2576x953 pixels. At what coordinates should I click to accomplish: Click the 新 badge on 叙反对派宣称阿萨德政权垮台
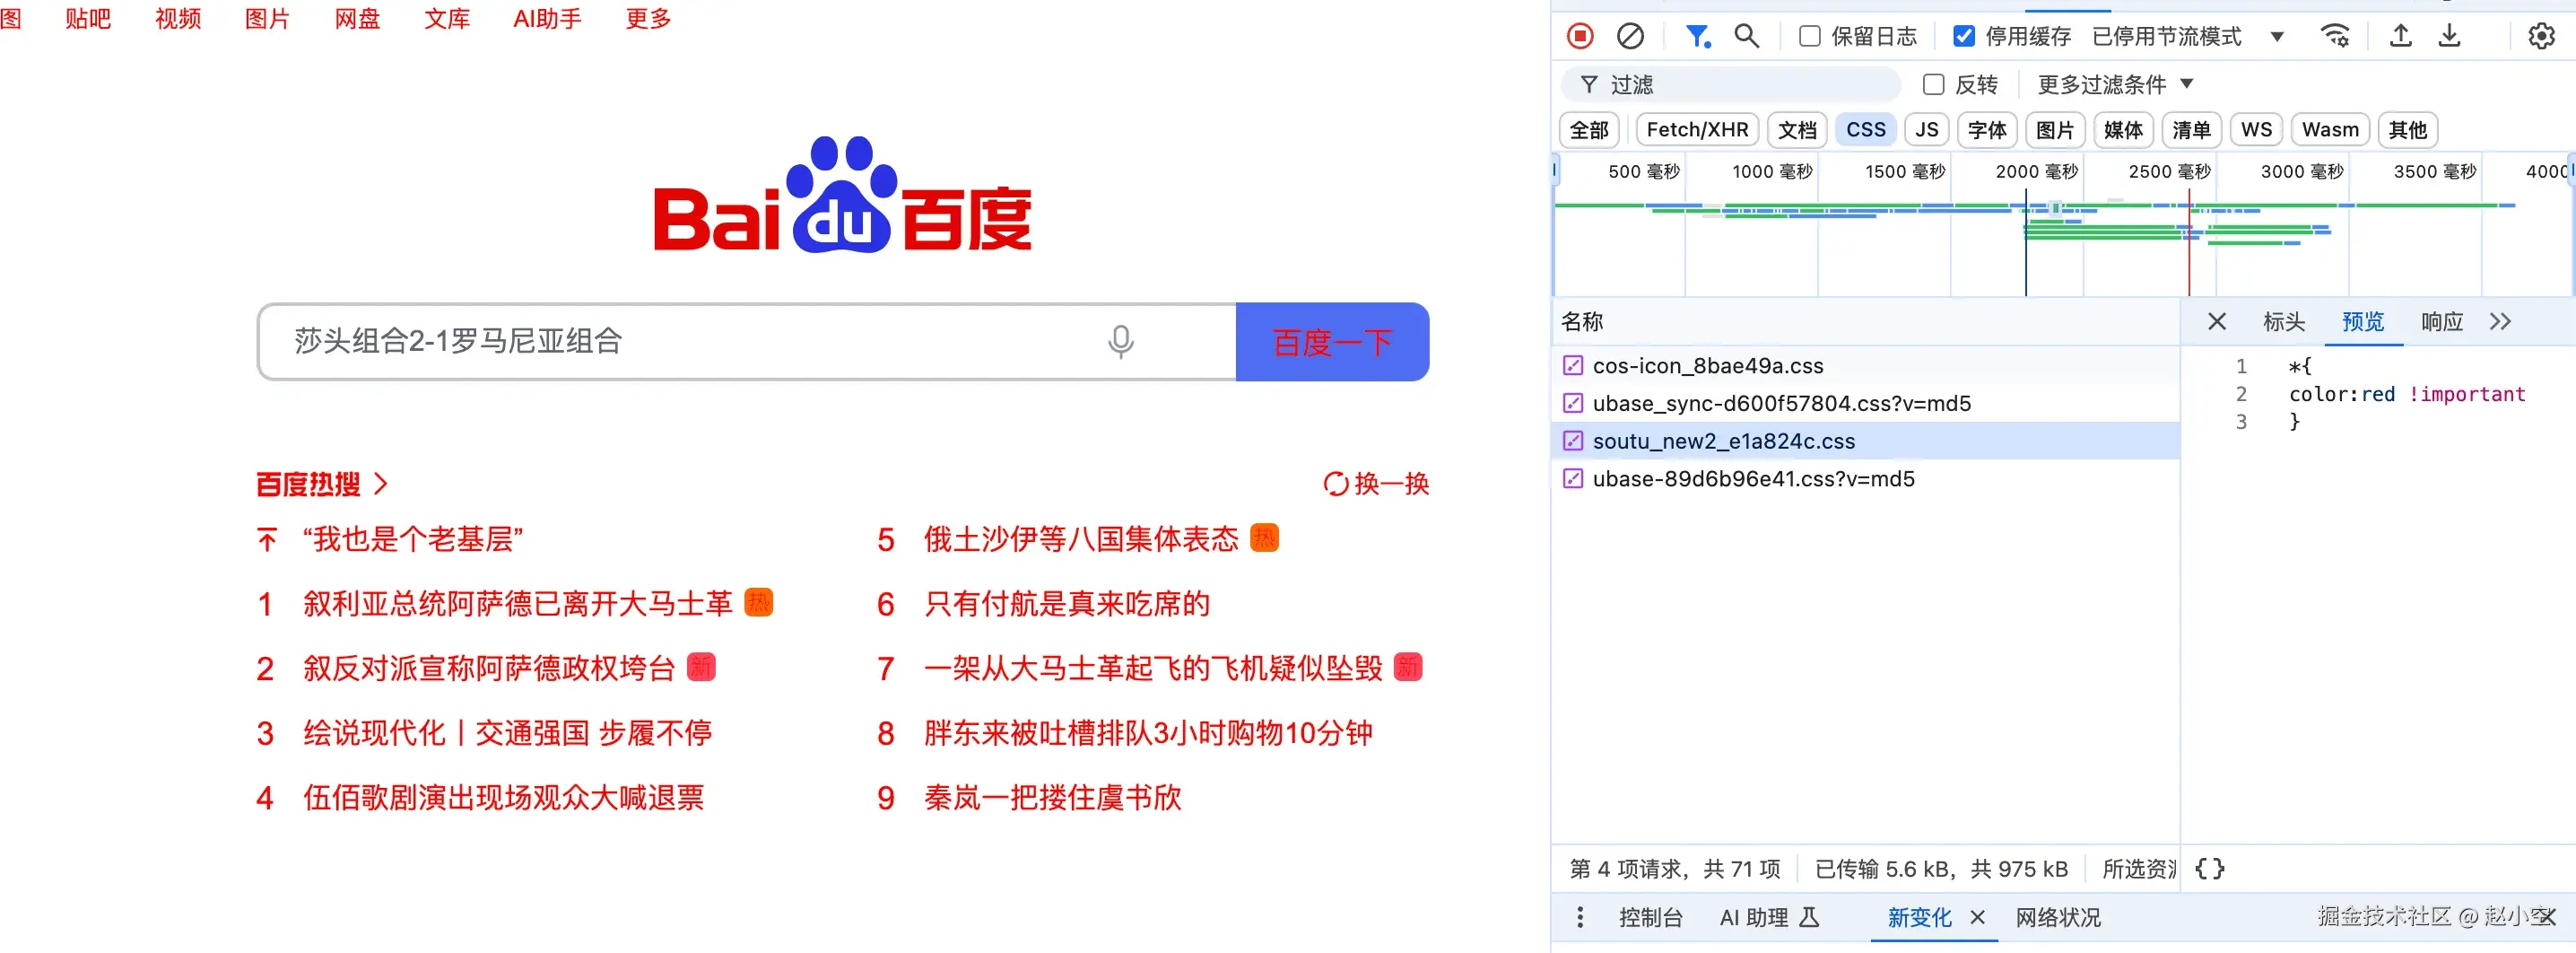click(701, 667)
